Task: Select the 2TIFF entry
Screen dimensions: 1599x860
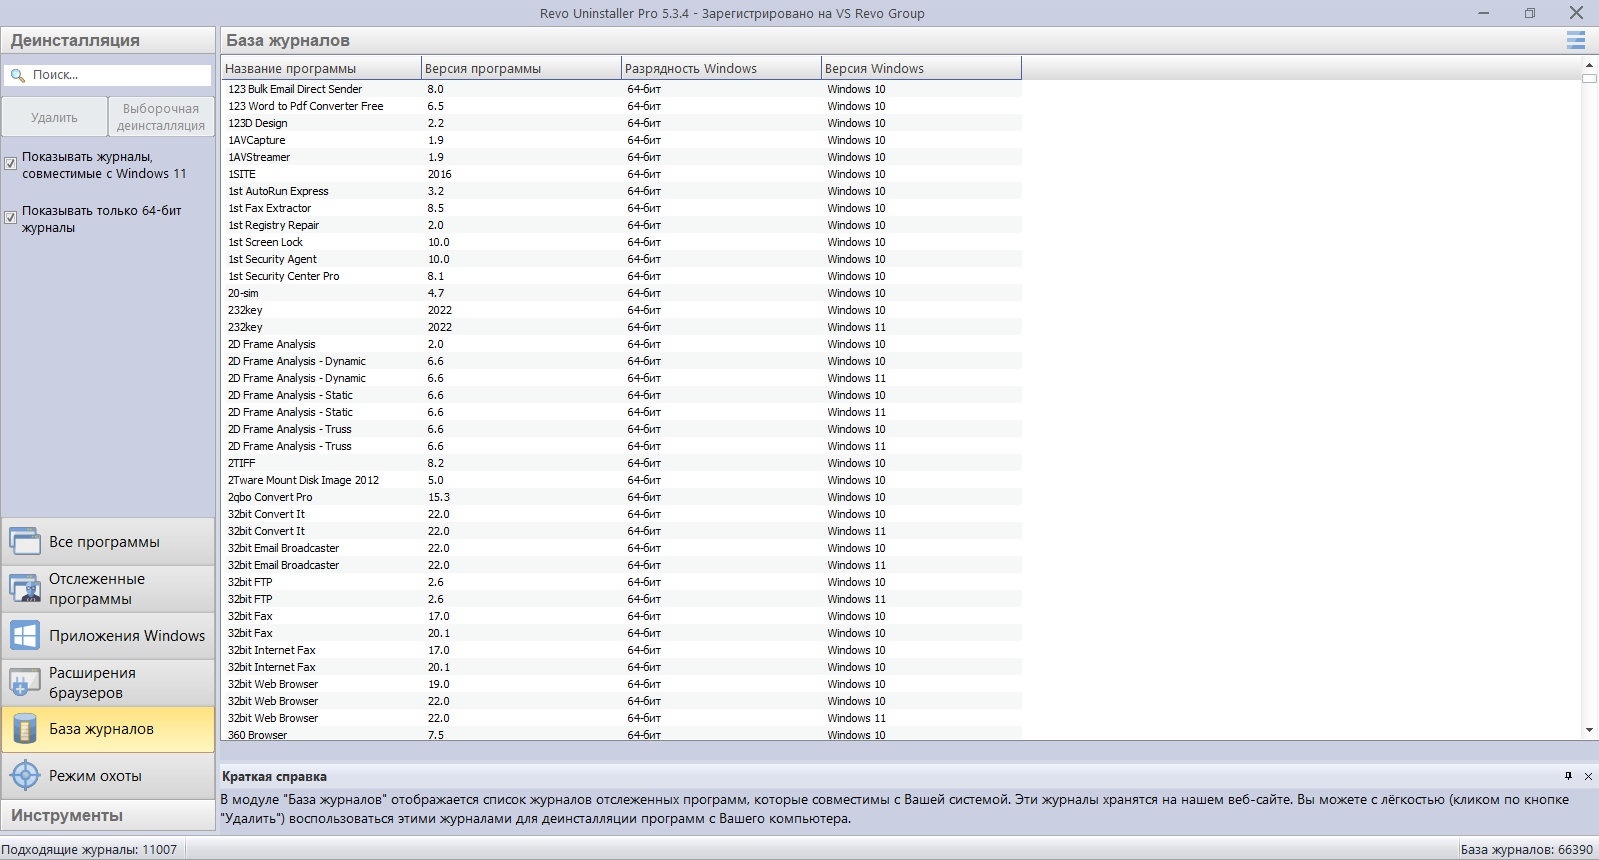Action: tap(621, 463)
